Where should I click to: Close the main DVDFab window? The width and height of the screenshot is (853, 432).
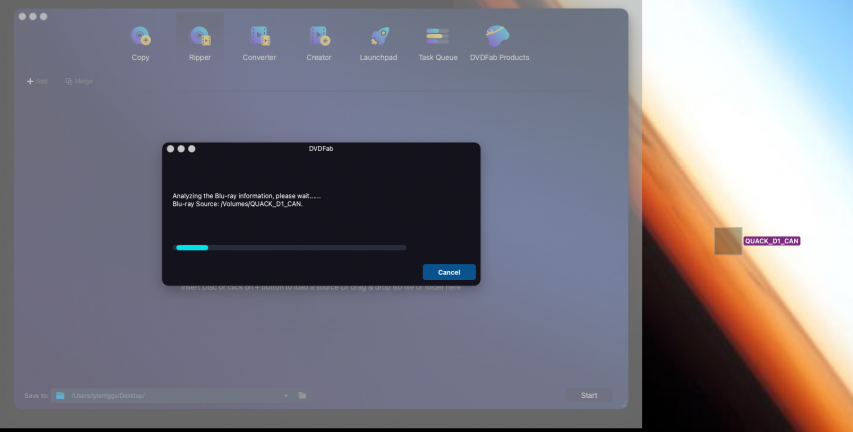(x=22, y=16)
